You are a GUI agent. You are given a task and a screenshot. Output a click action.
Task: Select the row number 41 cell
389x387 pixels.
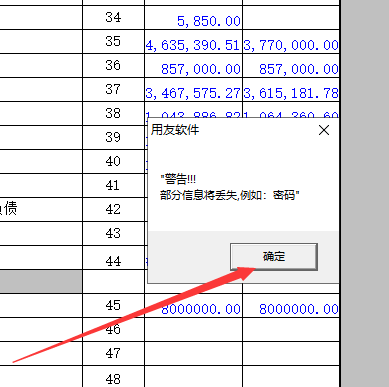[x=113, y=186]
